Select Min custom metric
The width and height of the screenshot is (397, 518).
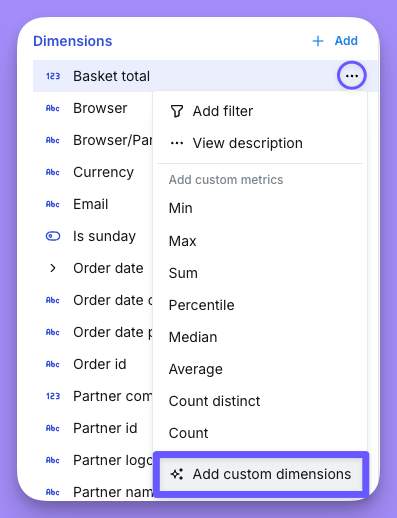pyautogui.click(x=260, y=208)
